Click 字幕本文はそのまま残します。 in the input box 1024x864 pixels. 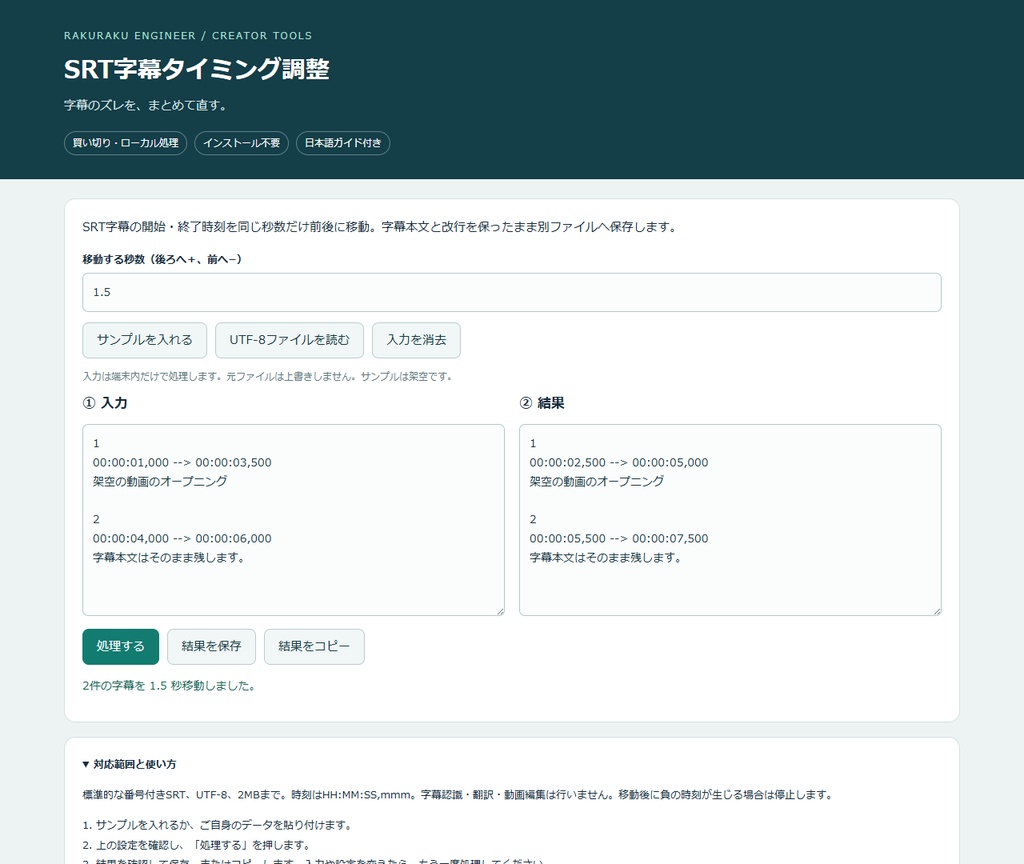click(x=168, y=558)
